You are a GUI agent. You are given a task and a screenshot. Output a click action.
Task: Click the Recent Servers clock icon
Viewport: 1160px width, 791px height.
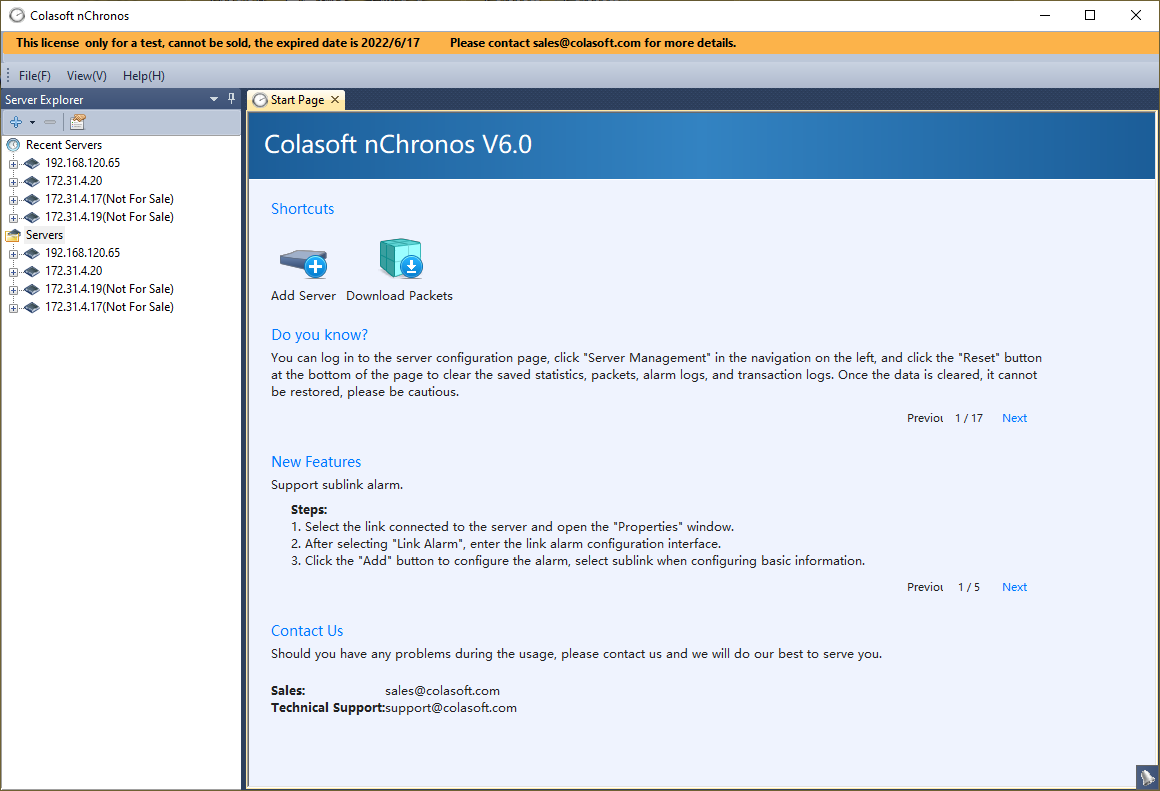[13, 145]
